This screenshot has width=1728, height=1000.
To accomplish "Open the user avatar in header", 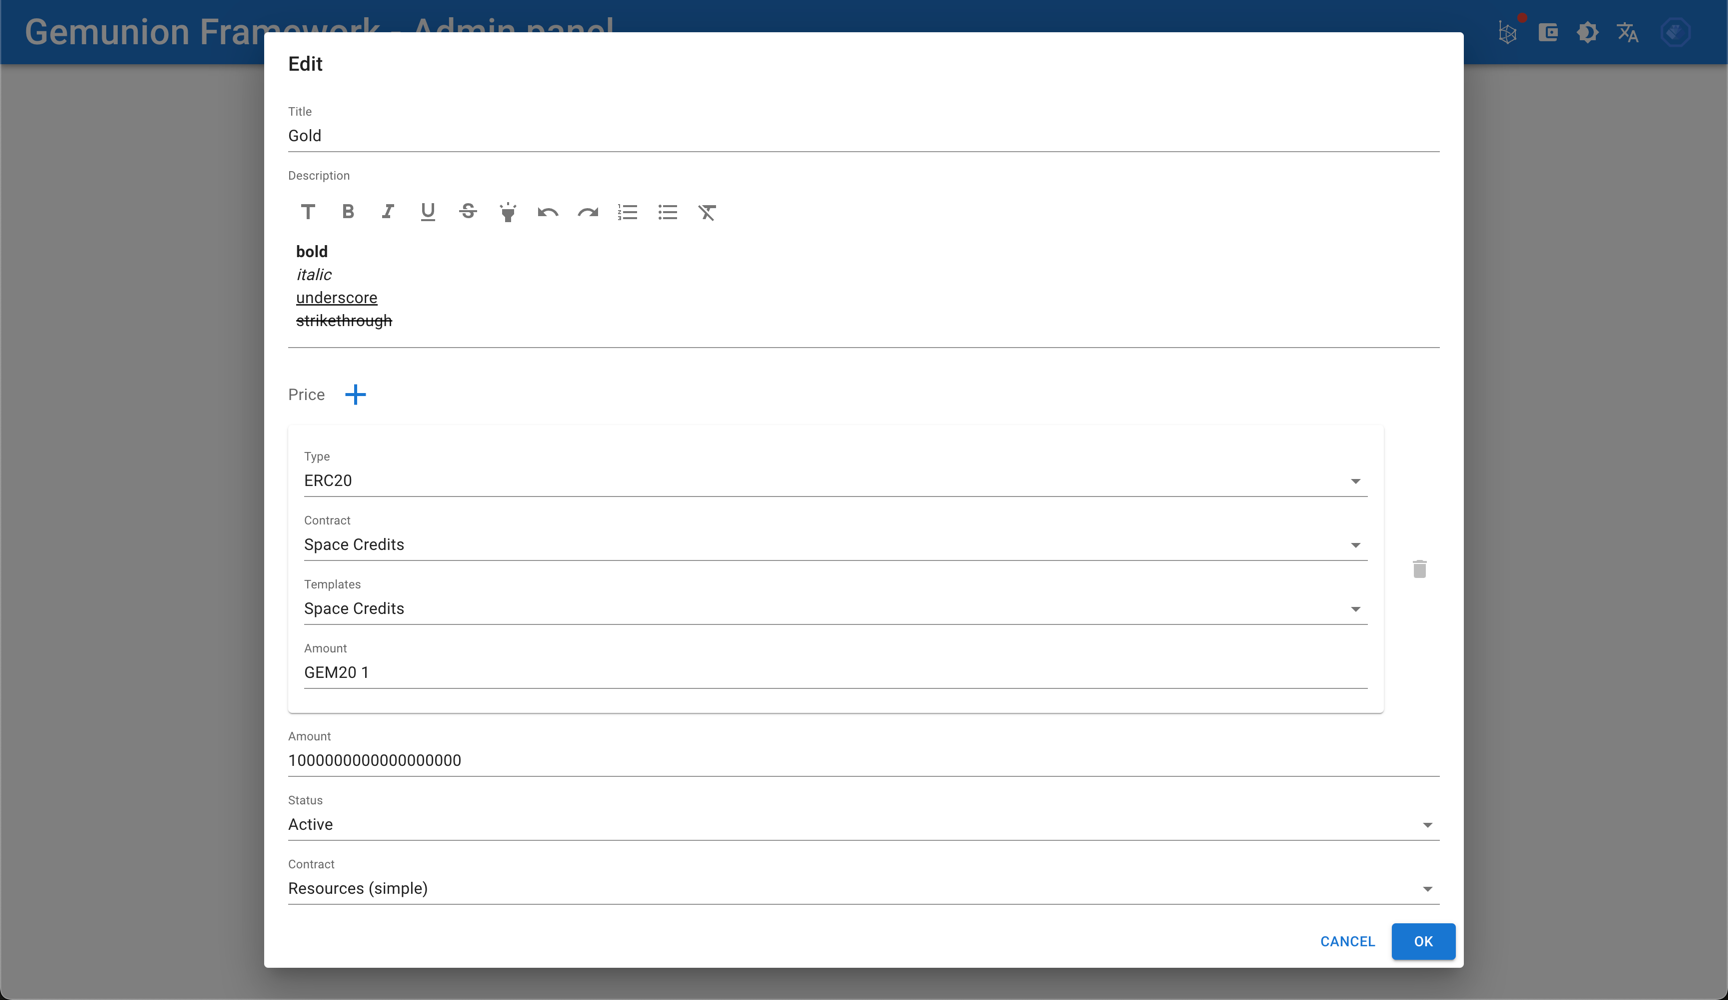I will point(1676,32).
